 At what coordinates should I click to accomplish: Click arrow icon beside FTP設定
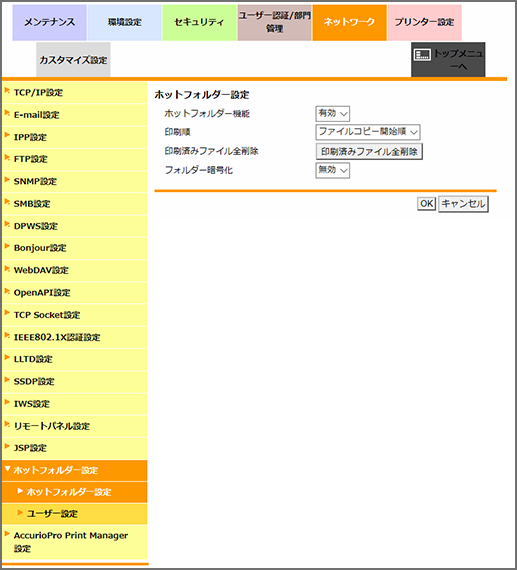coord(7,157)
